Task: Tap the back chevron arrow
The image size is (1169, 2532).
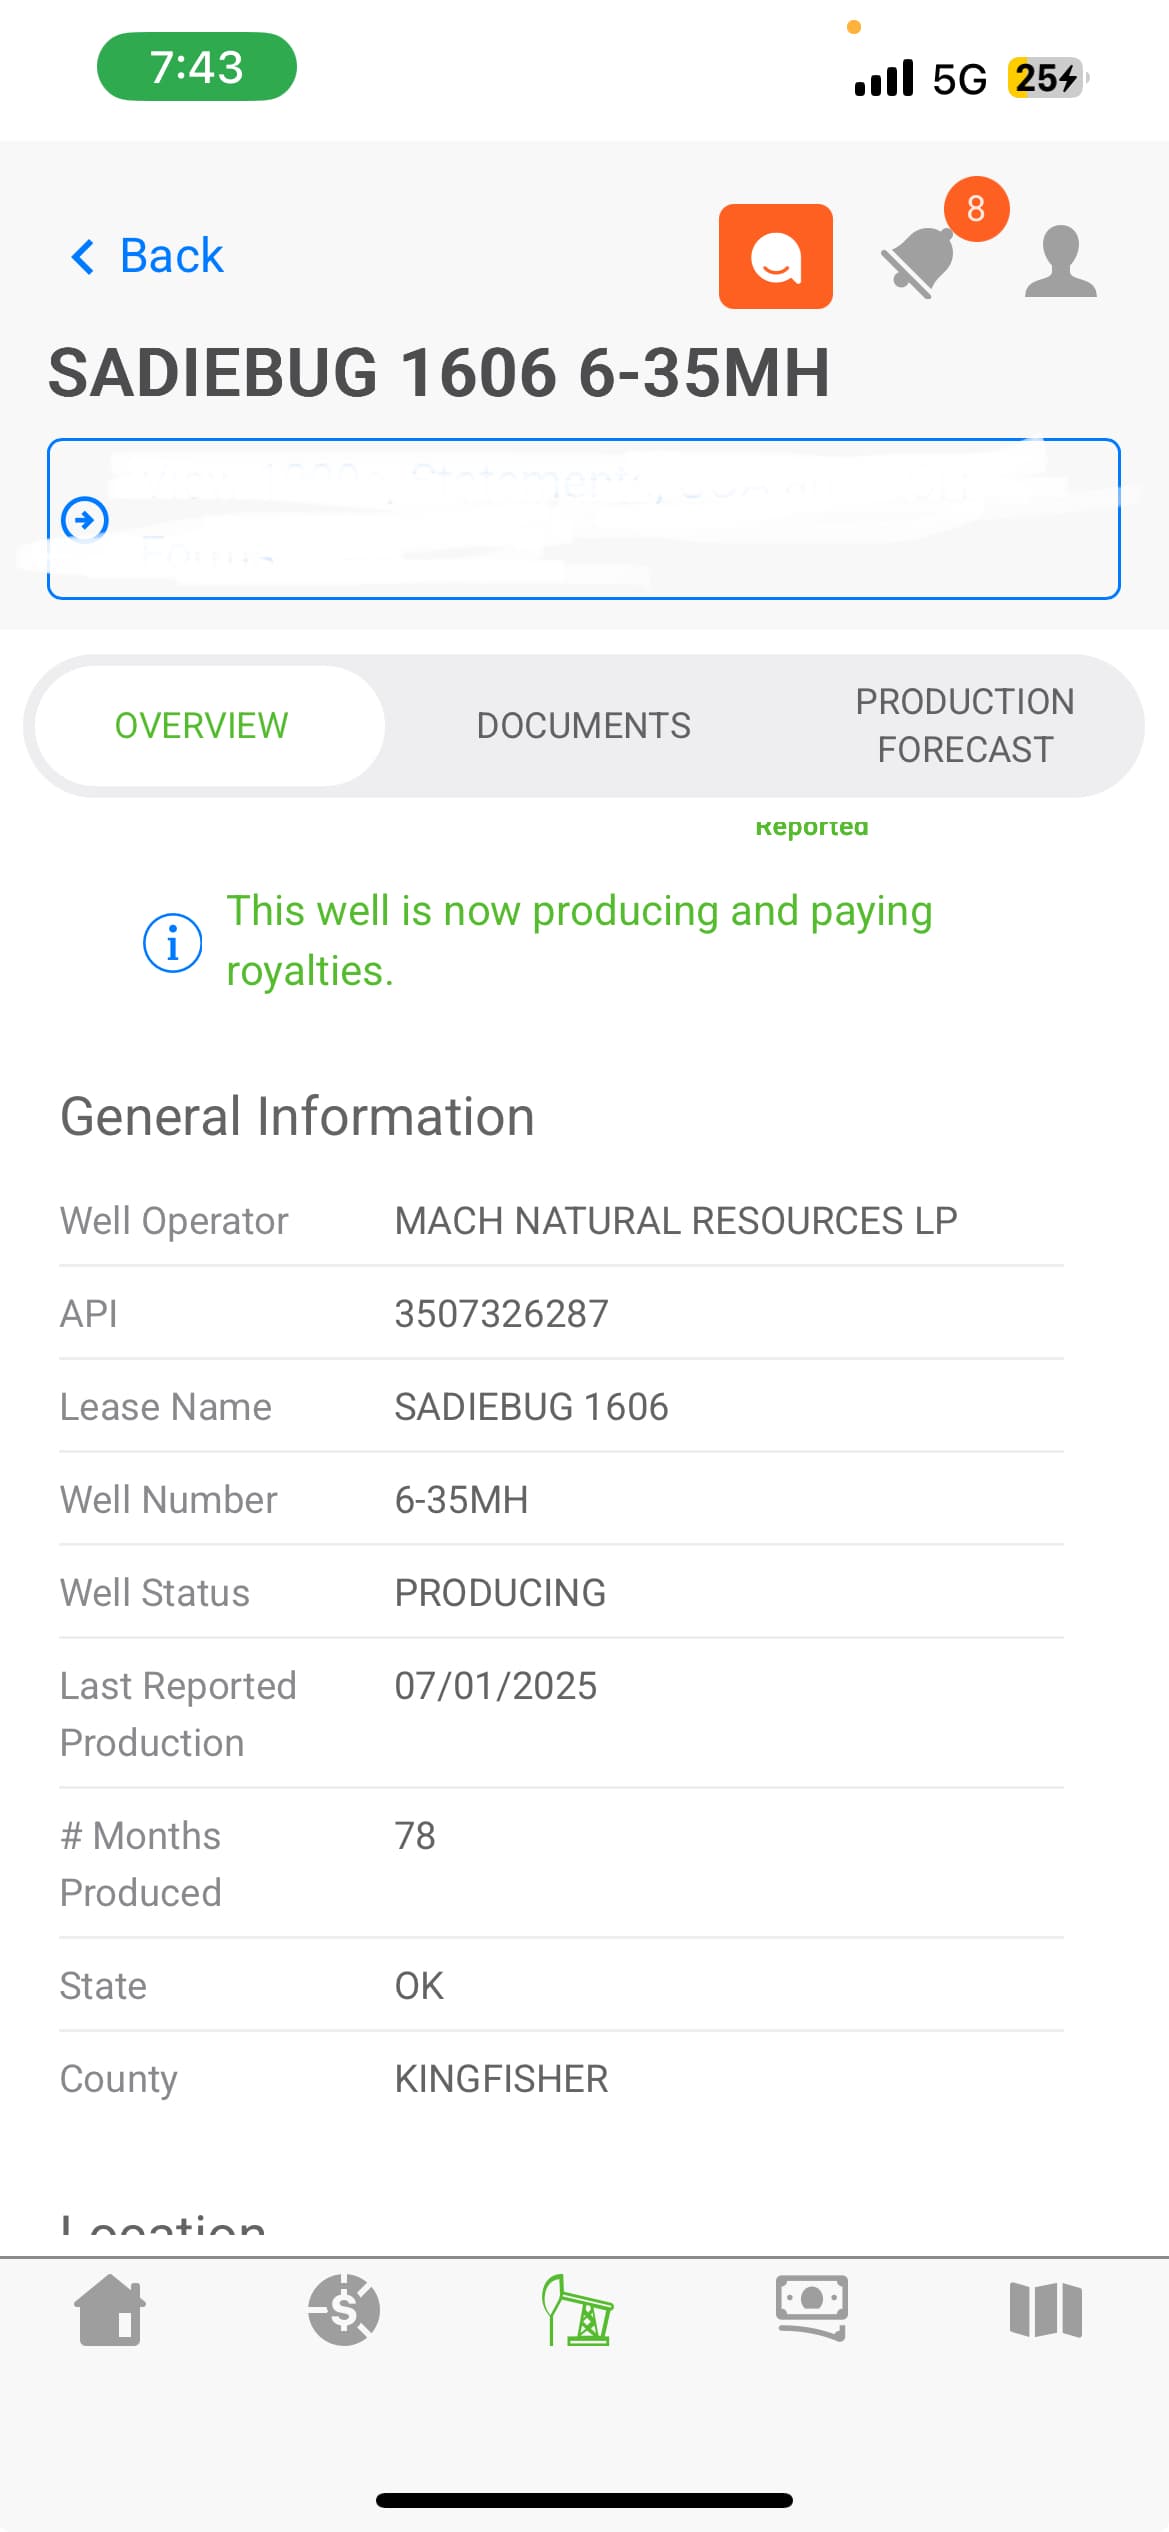Action: click(83, 257)
